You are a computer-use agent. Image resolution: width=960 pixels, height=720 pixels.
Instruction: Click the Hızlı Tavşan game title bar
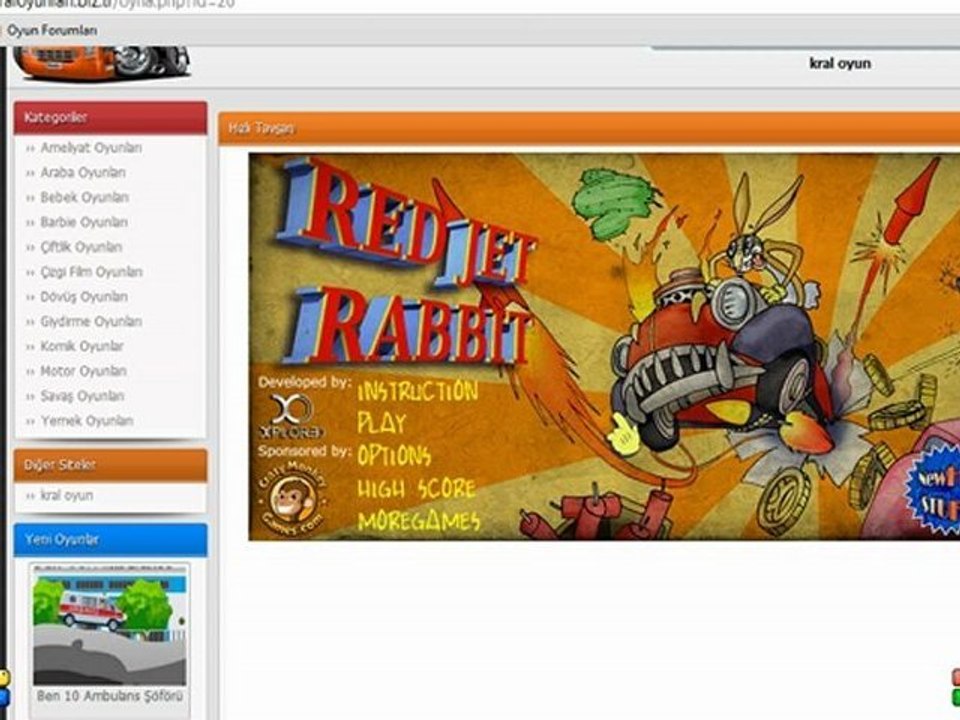tap(589, 128)
